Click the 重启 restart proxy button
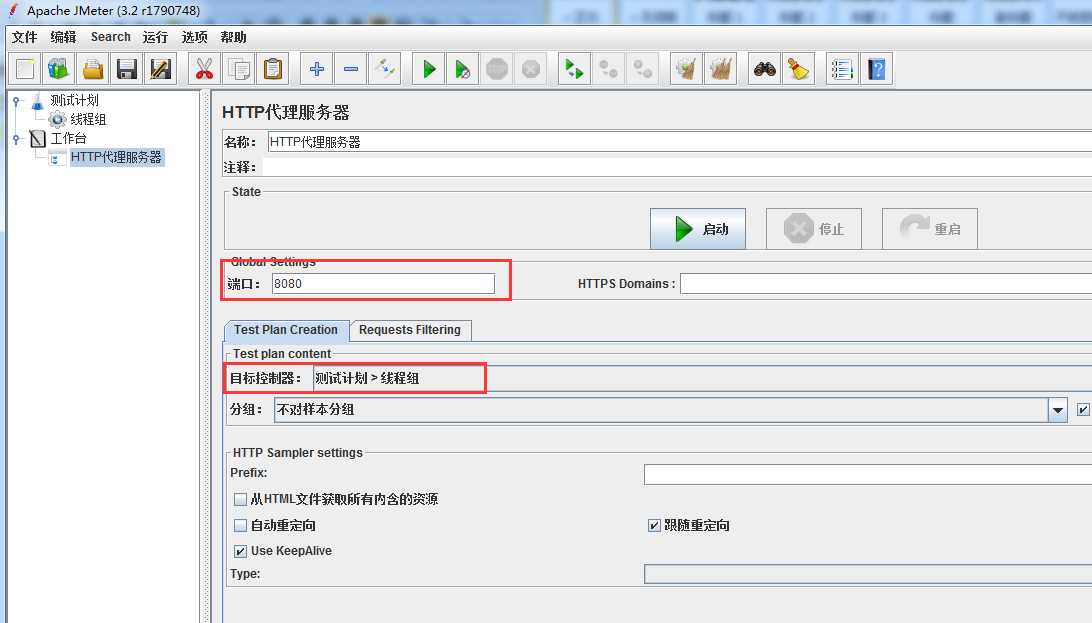This screenshot has width=1092, height=623. (930, 228)
